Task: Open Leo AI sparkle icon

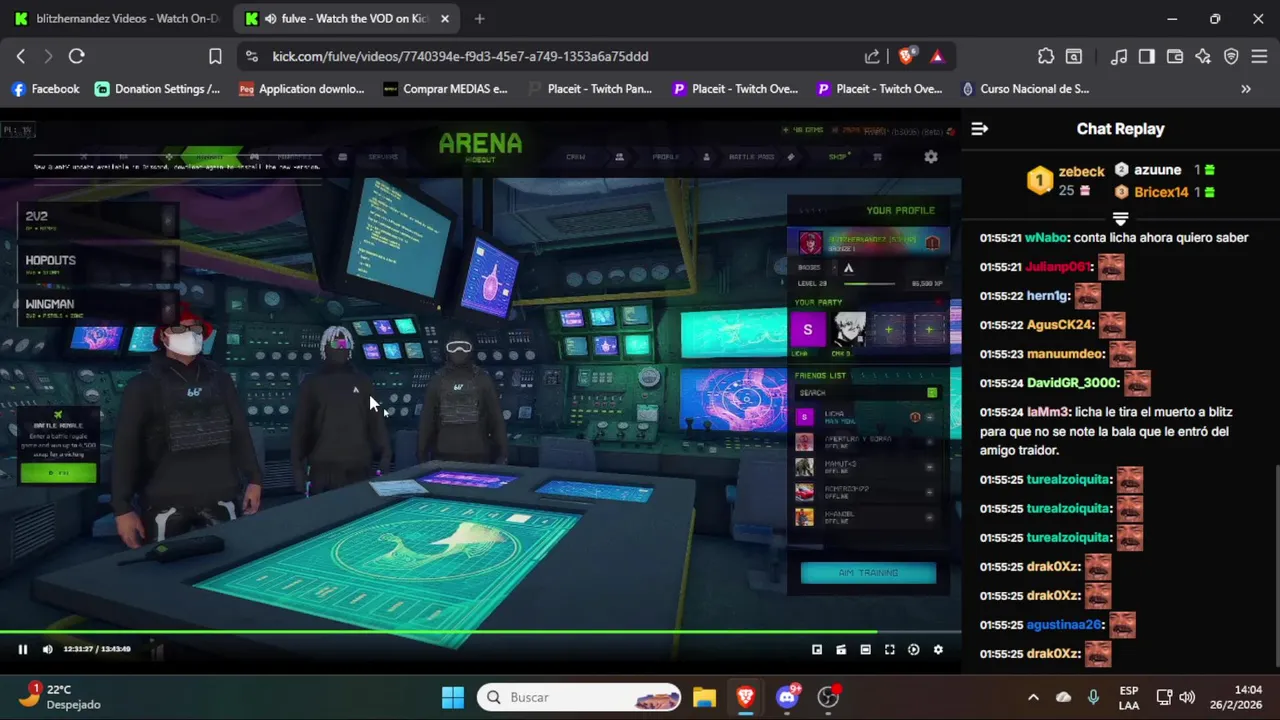Action: pyautogui.click(x=1203, y=56)
